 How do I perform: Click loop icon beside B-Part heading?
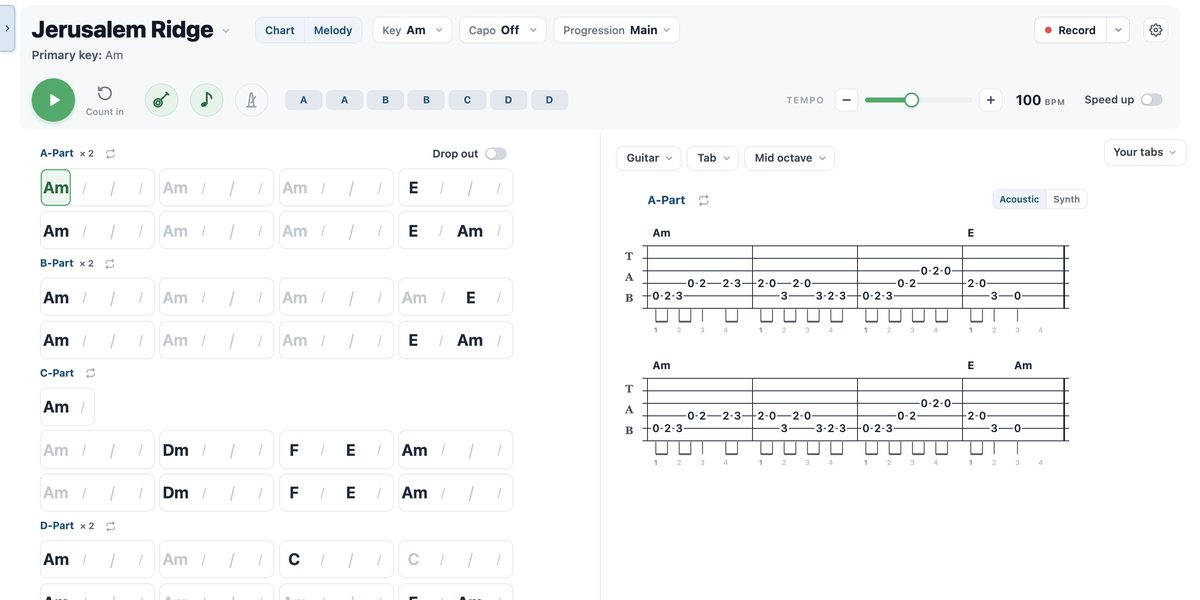click(x=110, y=264)
